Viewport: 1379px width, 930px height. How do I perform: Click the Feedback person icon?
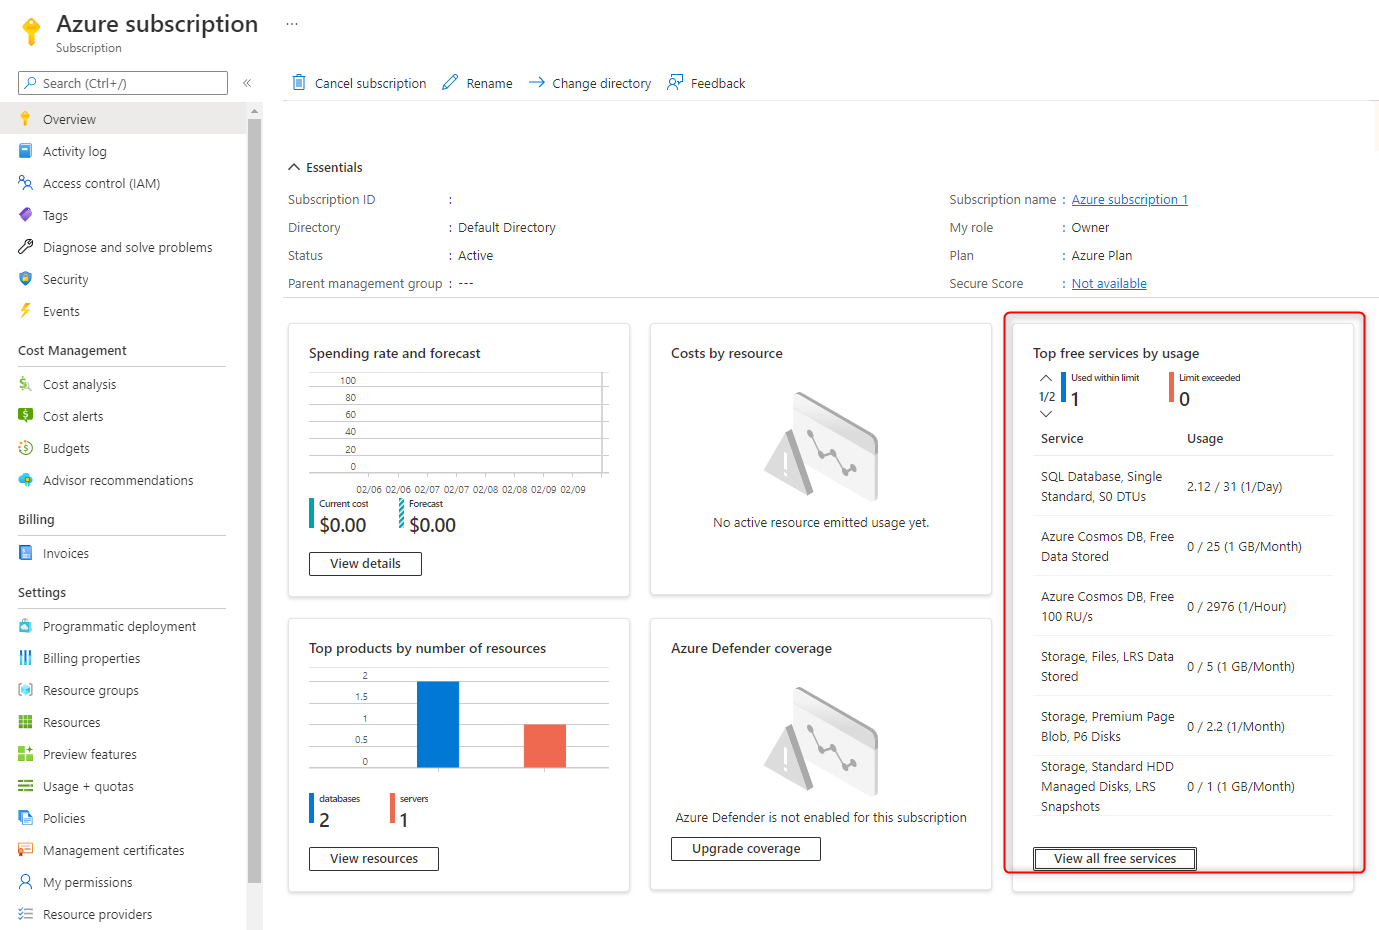pos(675,82)
